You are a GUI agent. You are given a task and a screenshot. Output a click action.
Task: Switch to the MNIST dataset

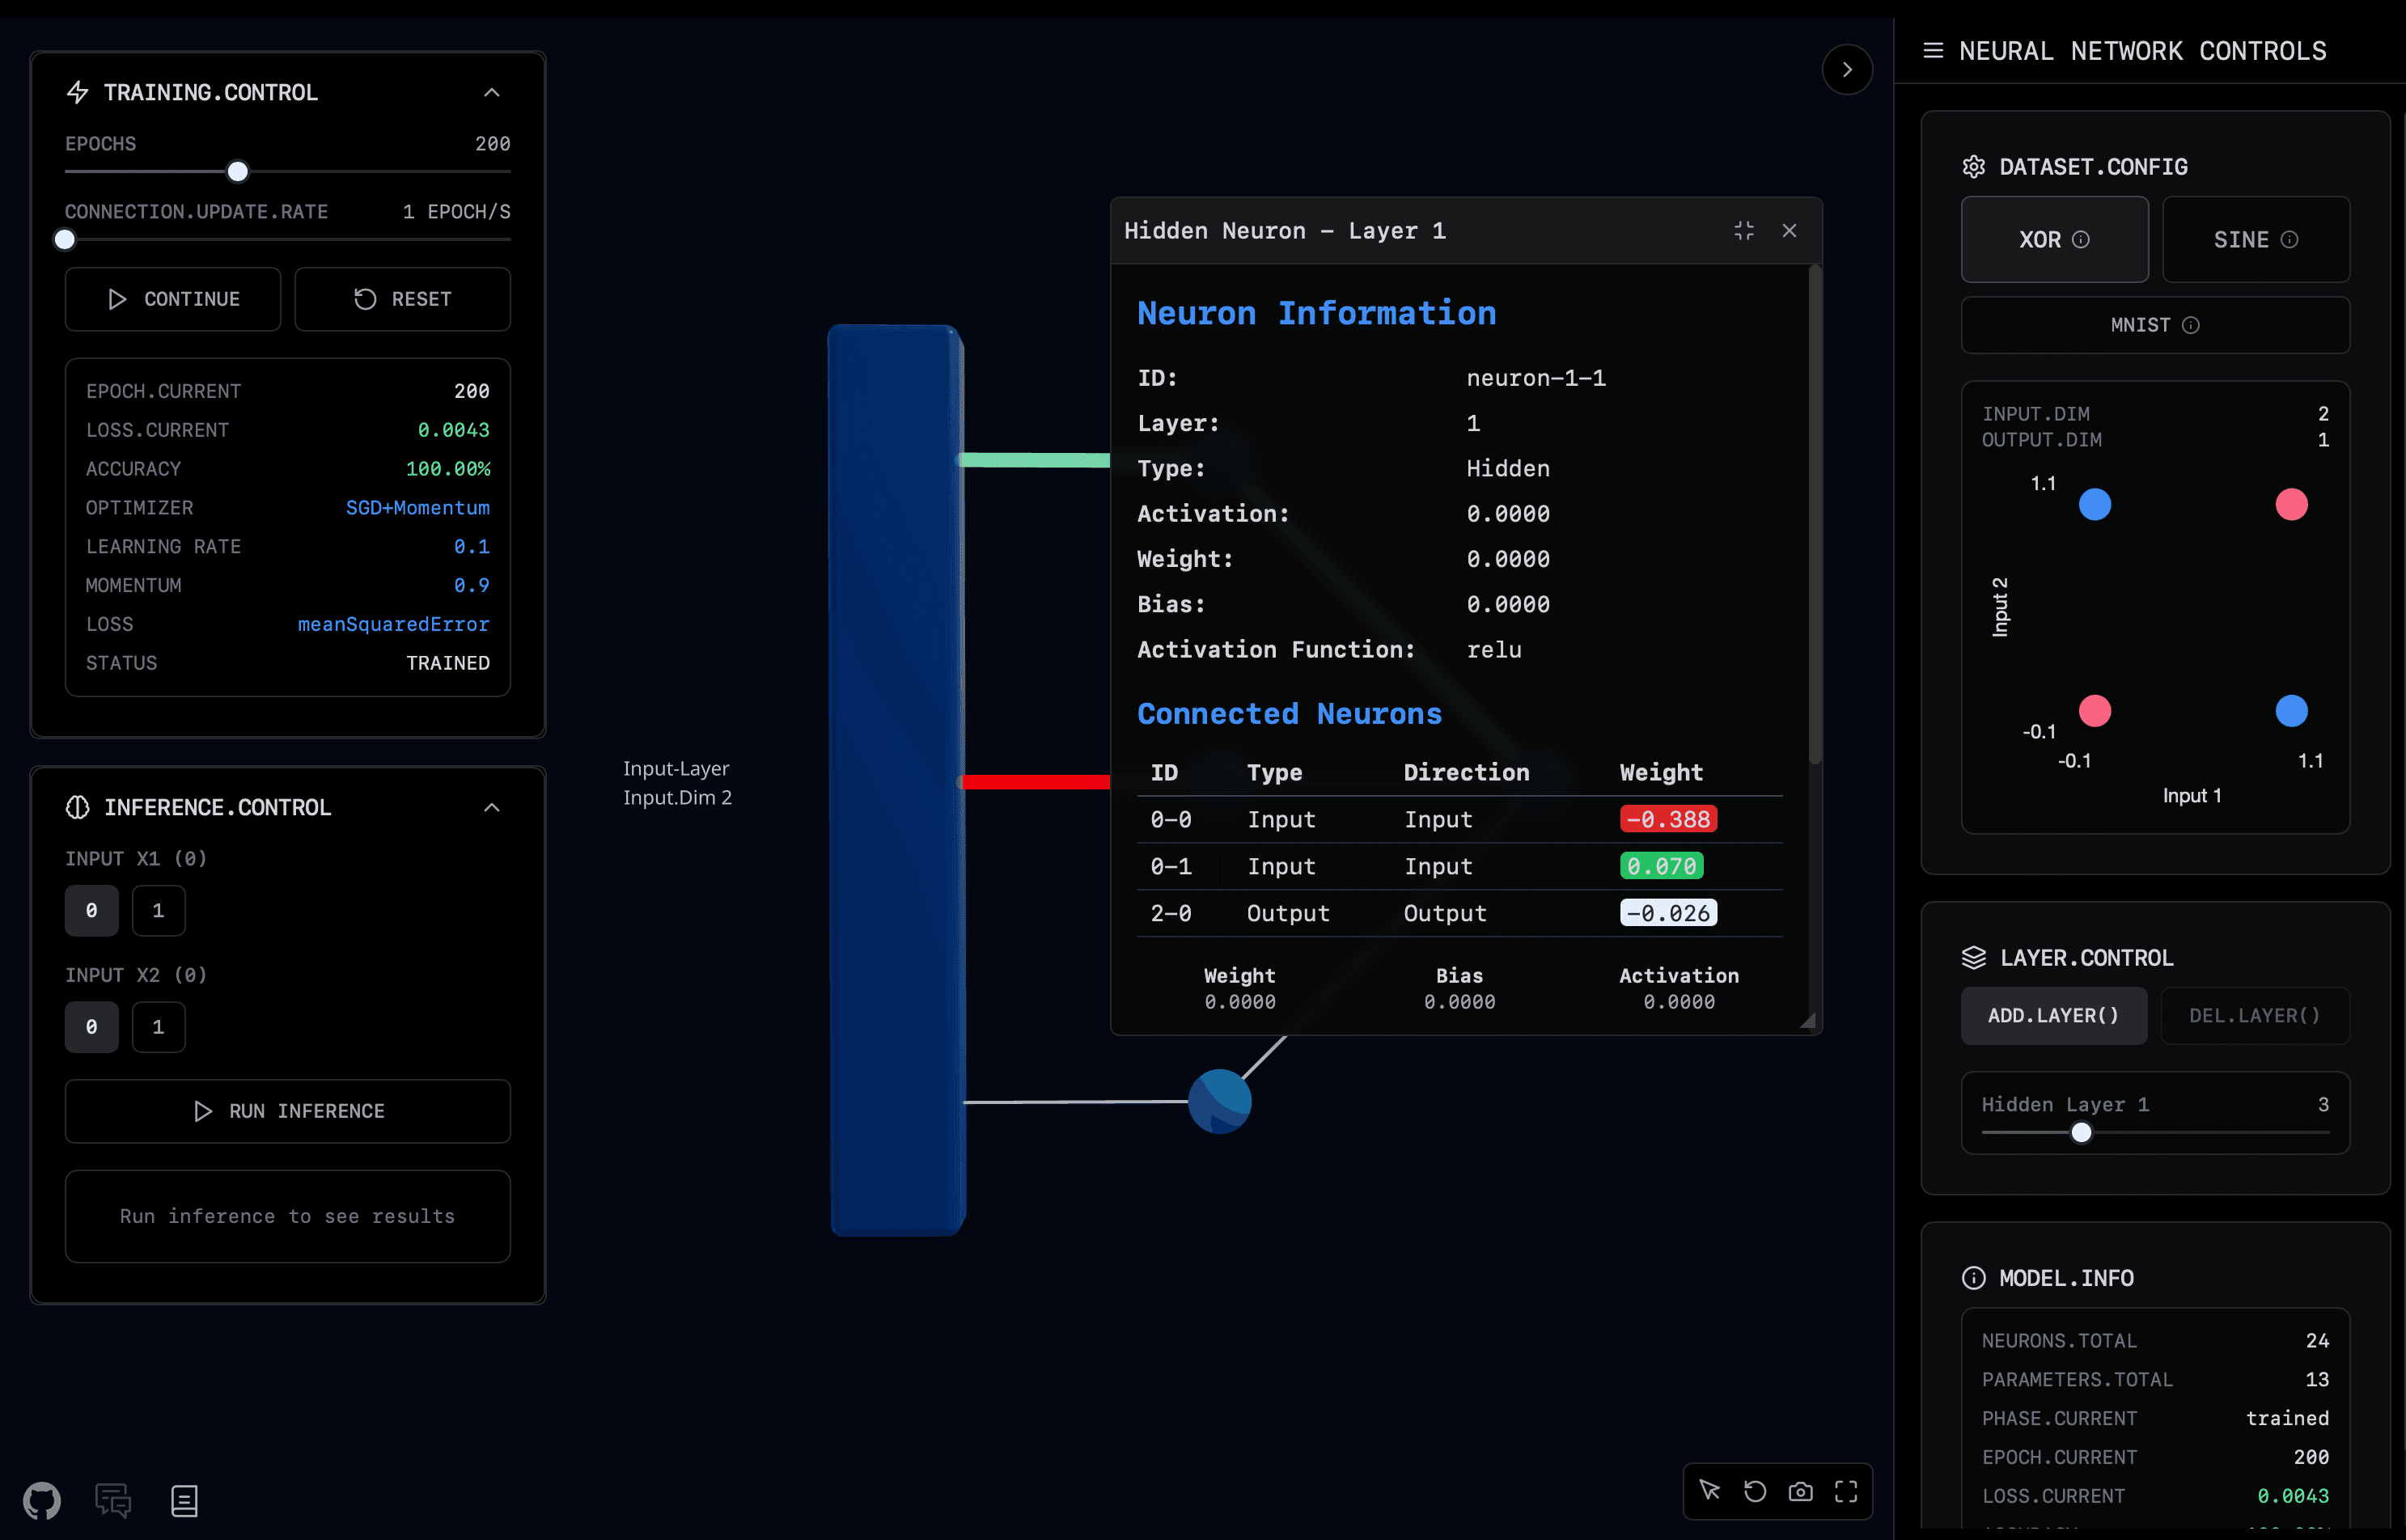[2155, 324]
